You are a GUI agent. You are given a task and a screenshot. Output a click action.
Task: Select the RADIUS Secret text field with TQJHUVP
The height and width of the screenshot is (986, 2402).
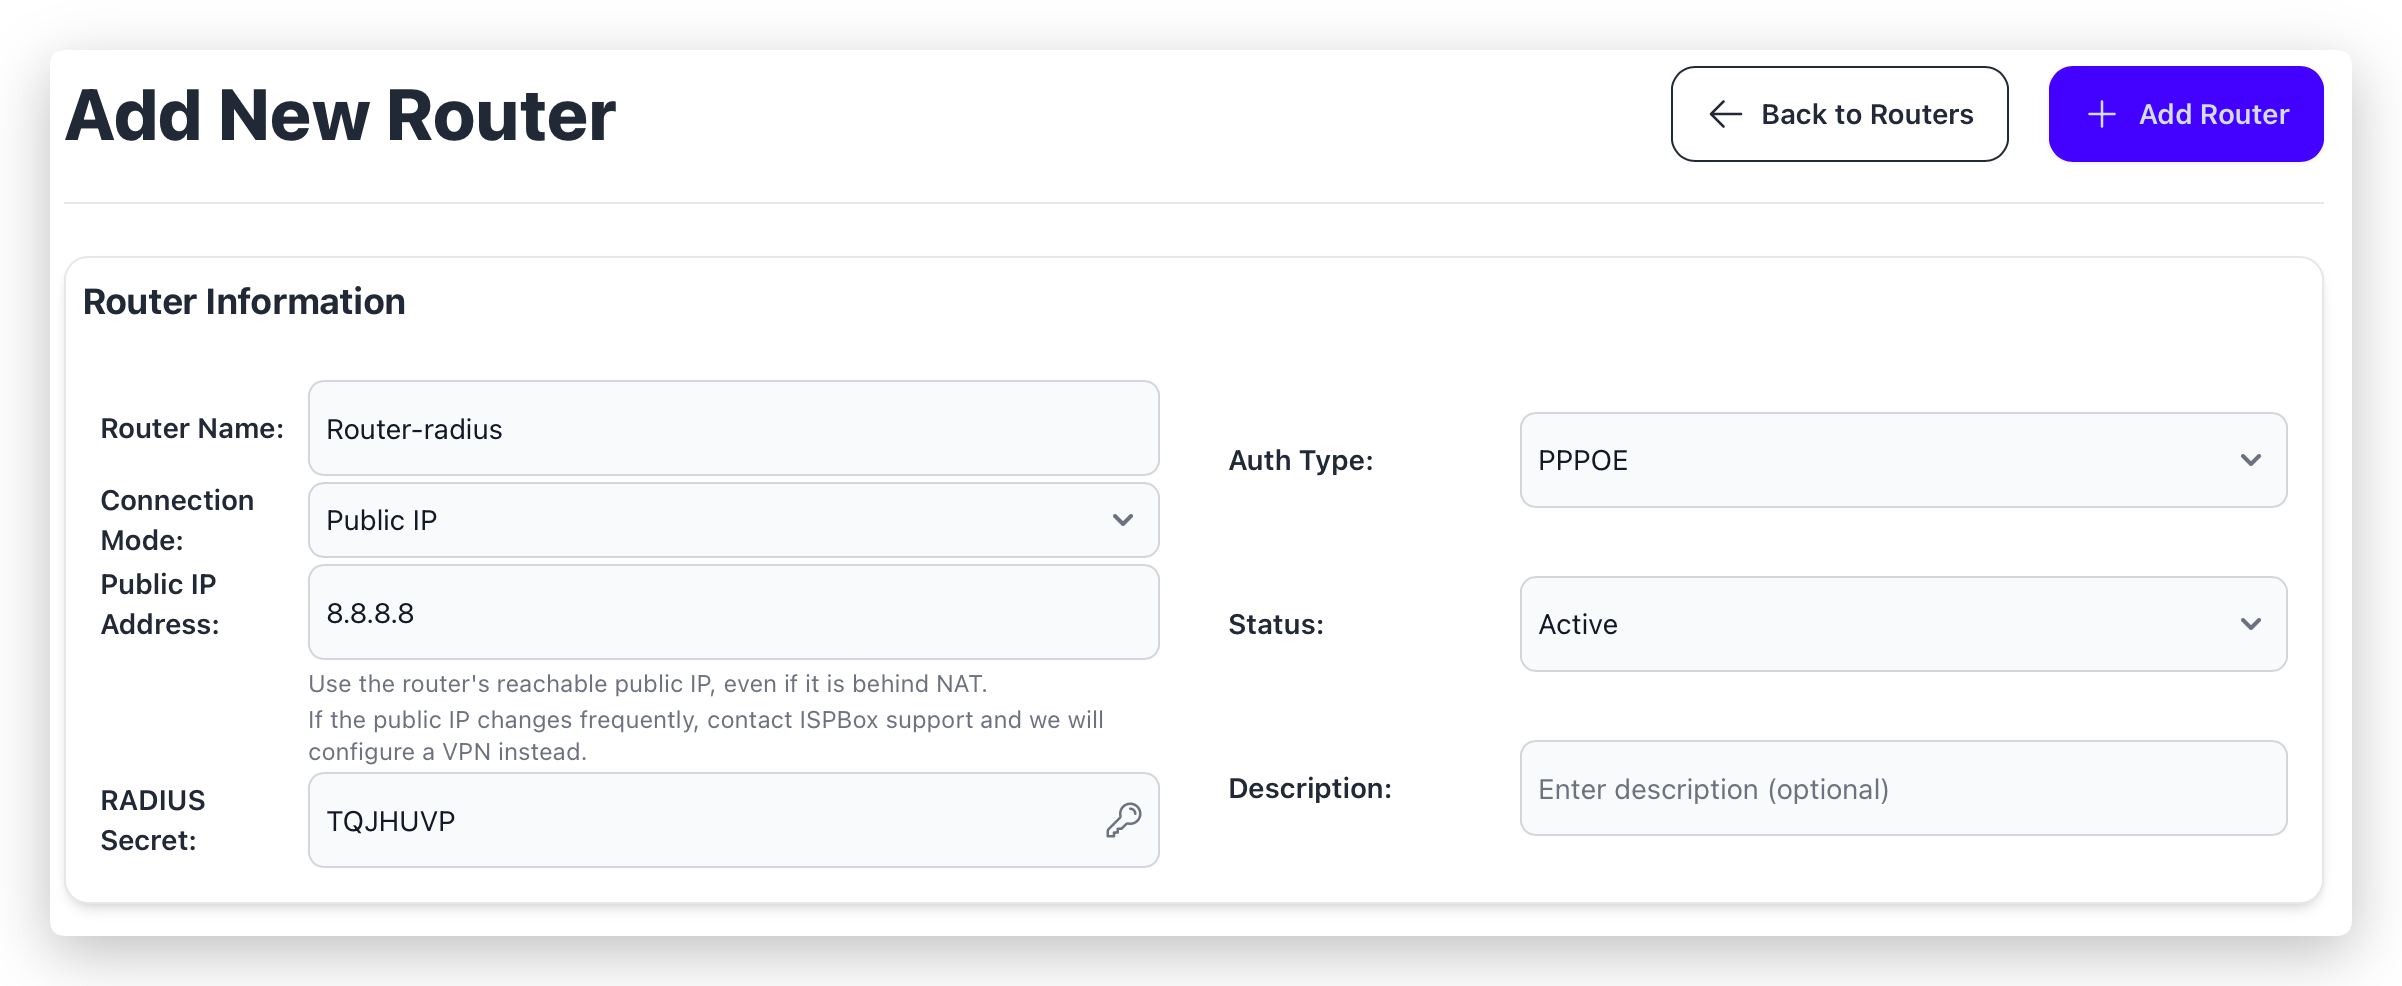tap(700, 820)
